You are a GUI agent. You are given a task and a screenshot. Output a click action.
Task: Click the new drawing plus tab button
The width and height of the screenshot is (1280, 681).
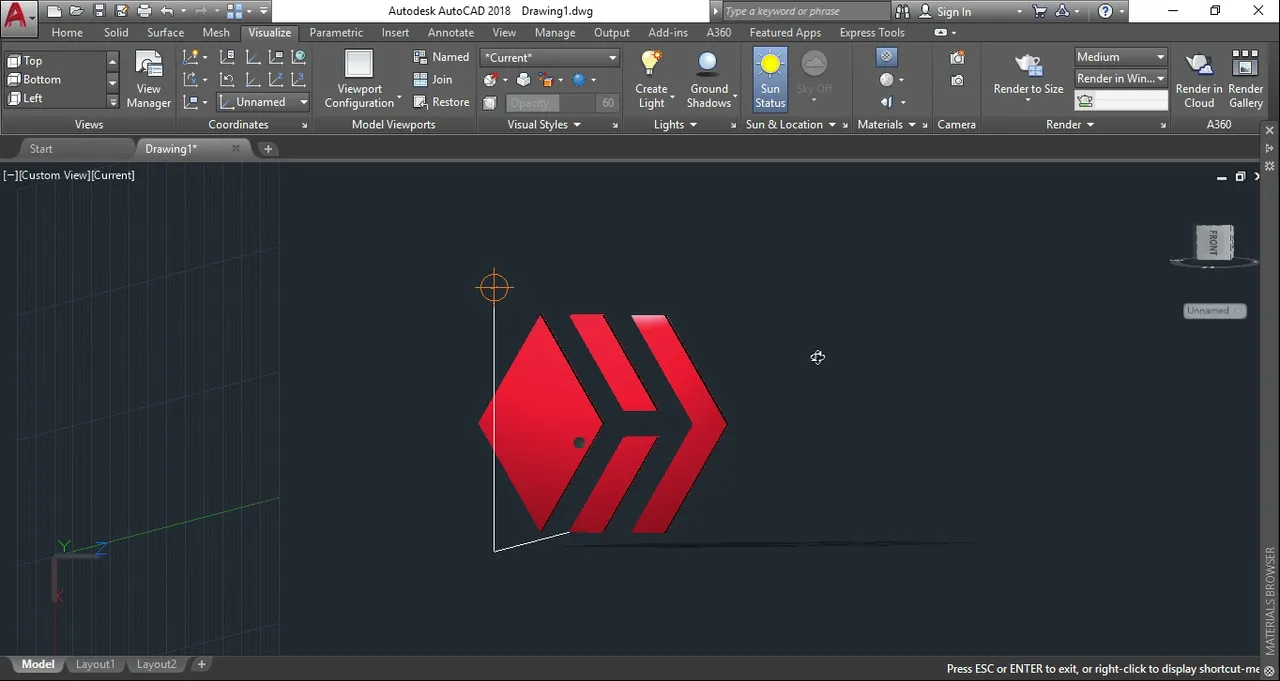pyautogui.click(x=268, y=149)
